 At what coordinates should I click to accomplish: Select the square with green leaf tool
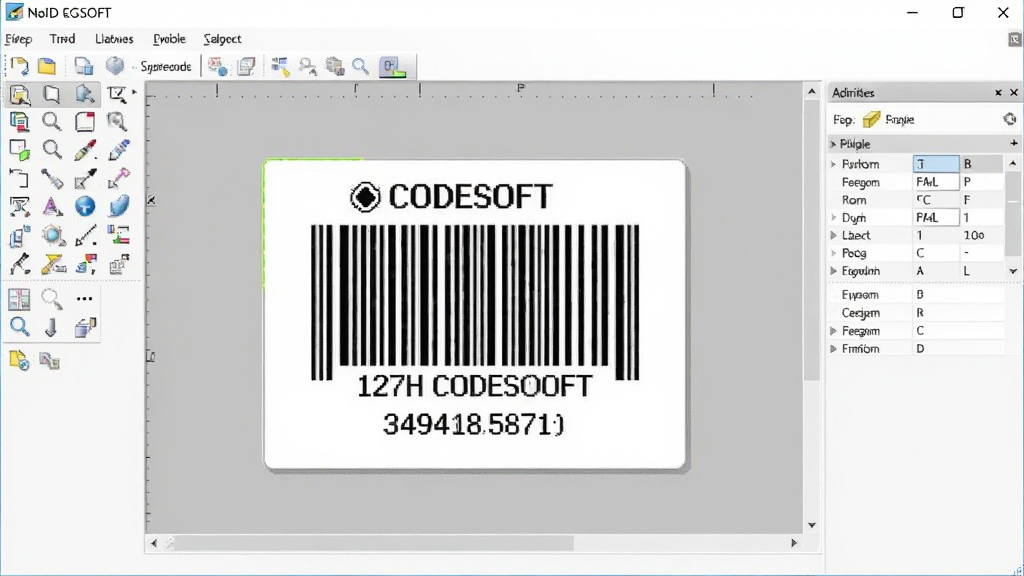[20, 150]
